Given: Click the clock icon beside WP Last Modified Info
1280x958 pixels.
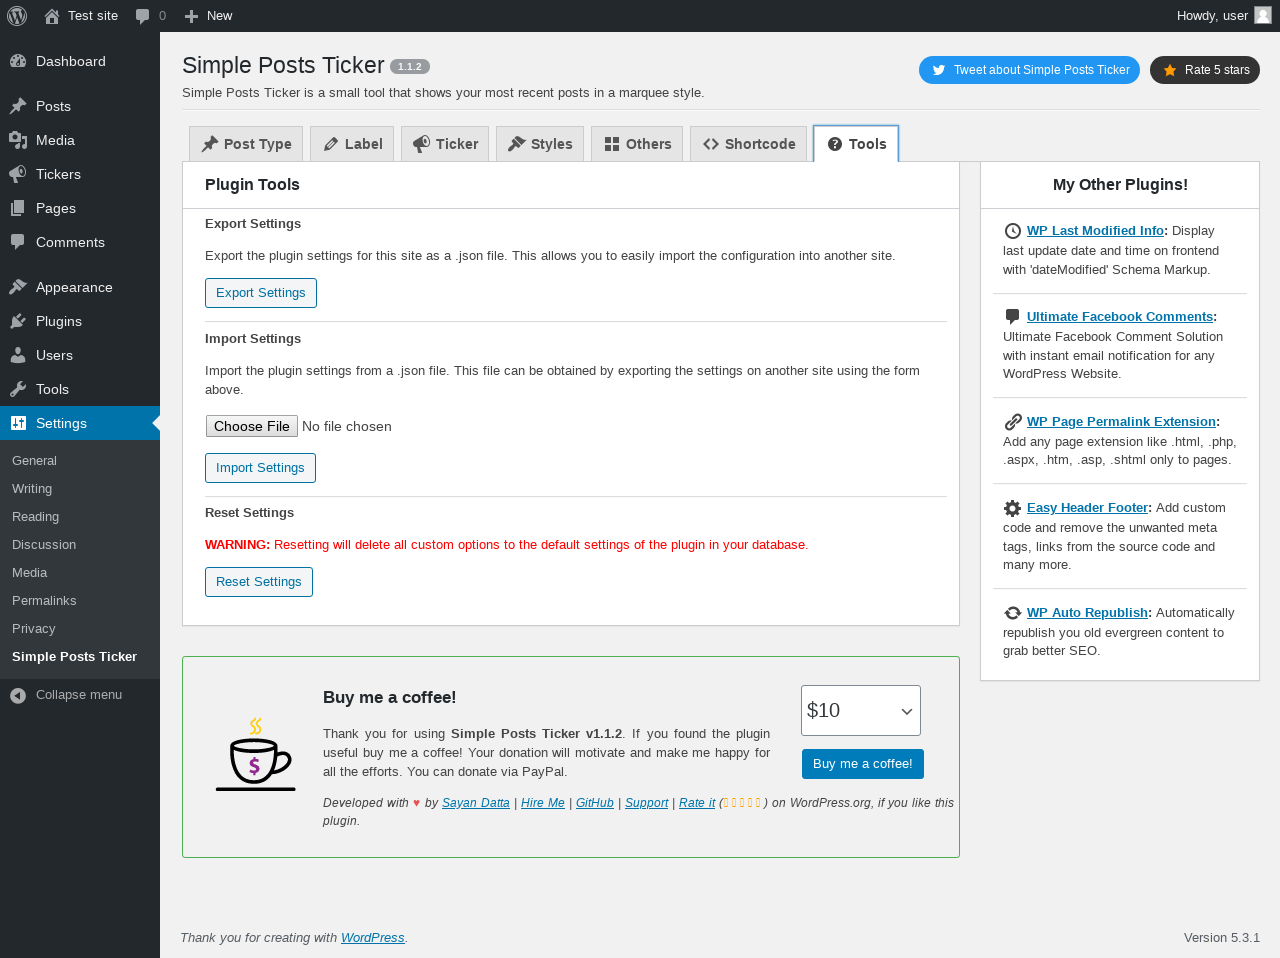Looking at the screenshot, I should coord(1012,231).
